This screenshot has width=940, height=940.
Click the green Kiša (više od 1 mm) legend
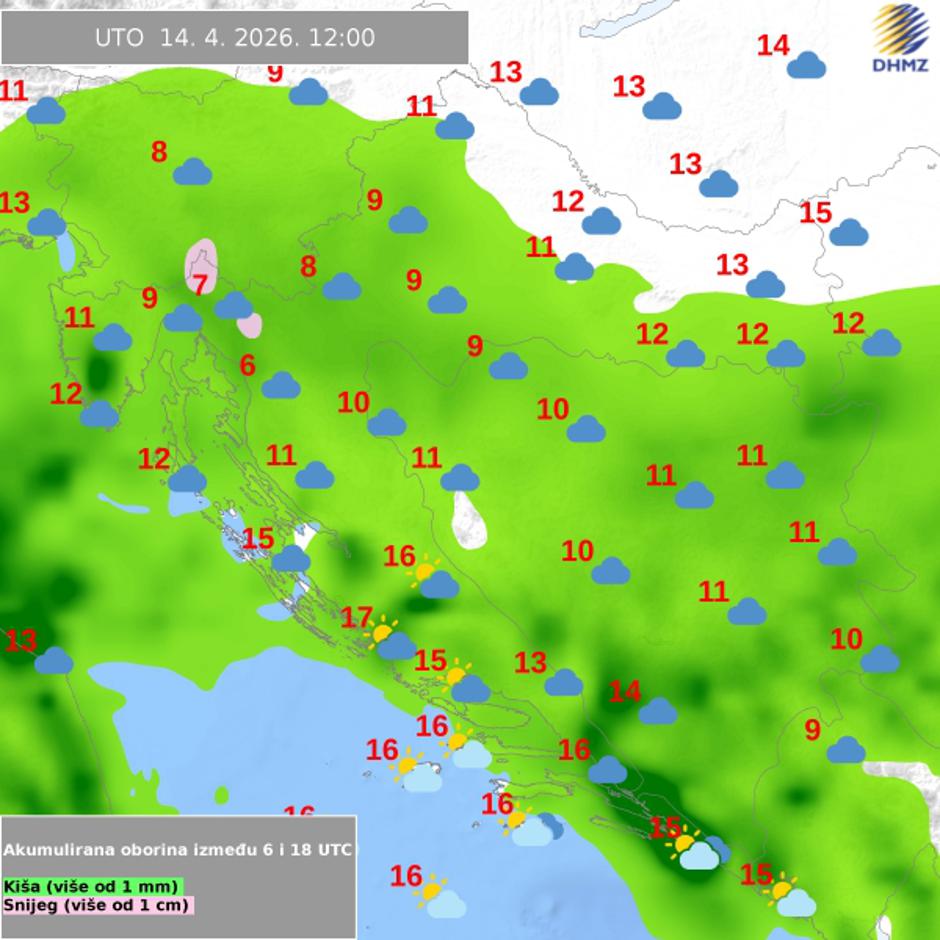coord(92,886)
